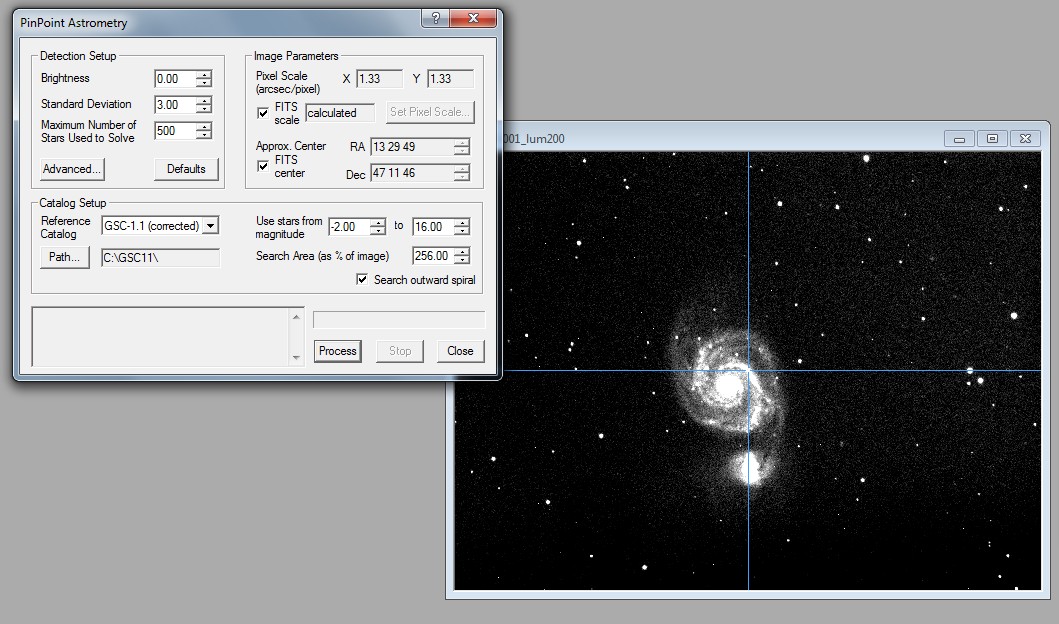The image size is (1059, 624).
Task: Uncheck the FITS center checkbox
Action: tap(264, 166)
